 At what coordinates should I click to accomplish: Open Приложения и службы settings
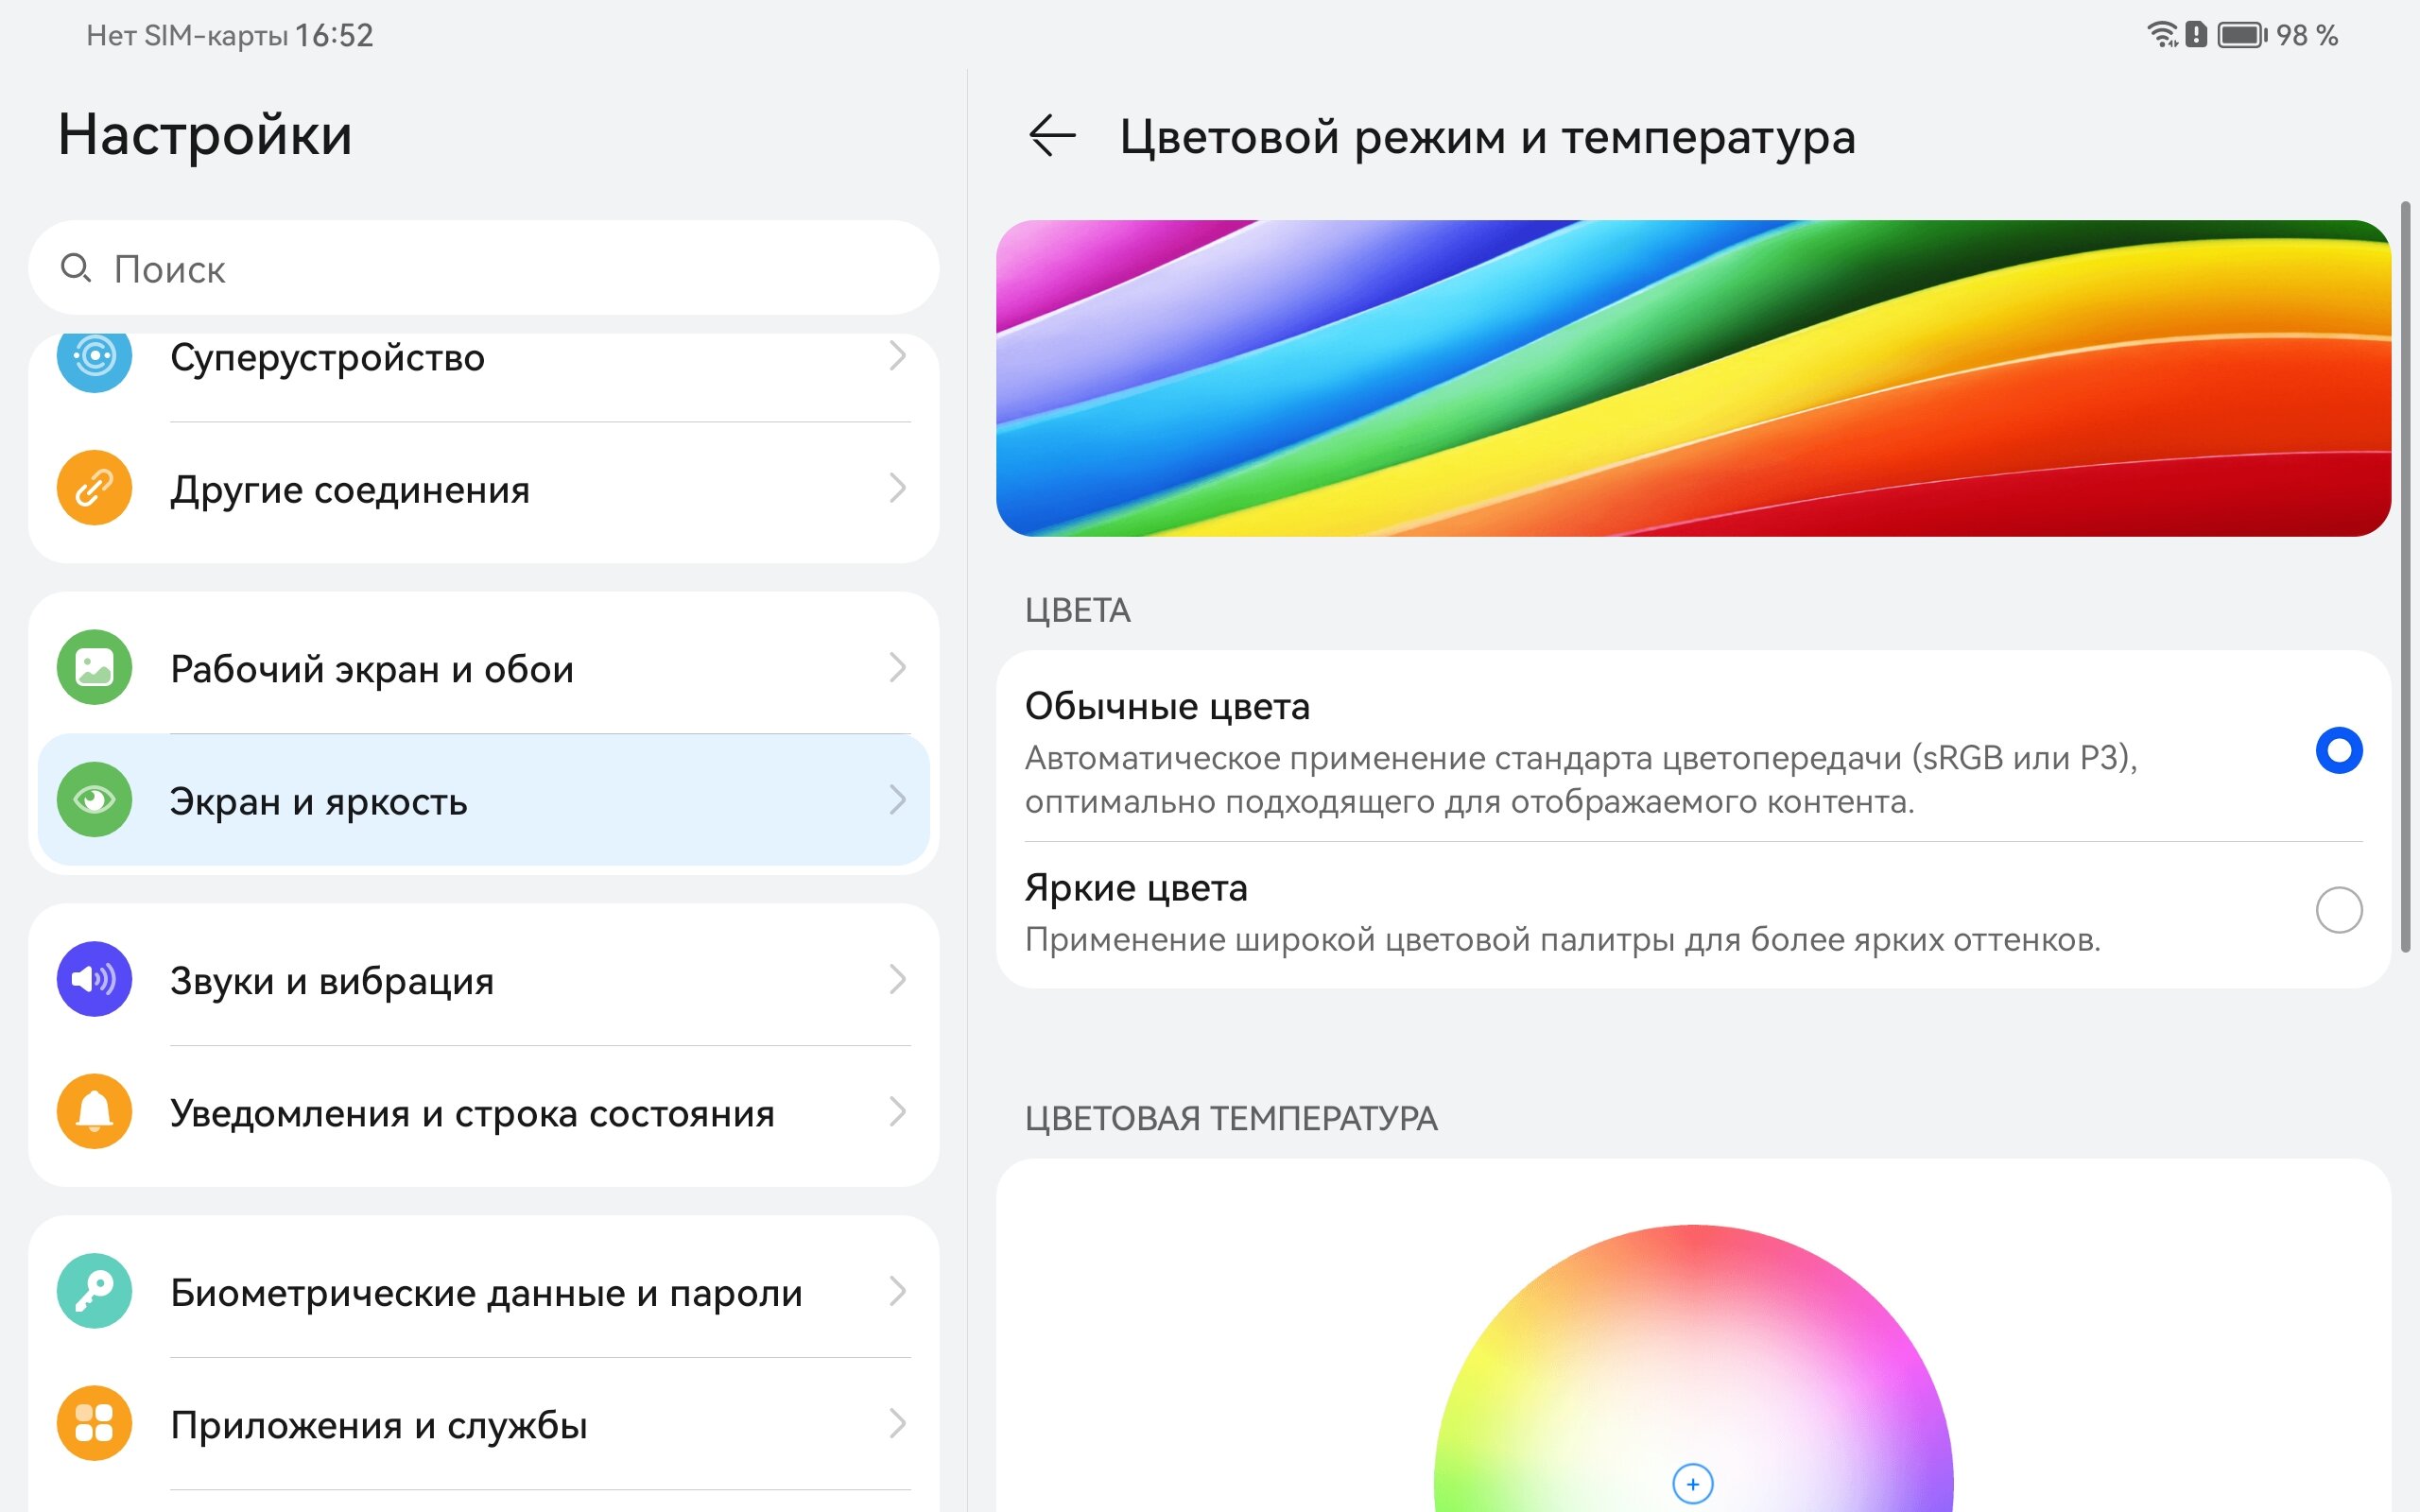[484, 1423]
